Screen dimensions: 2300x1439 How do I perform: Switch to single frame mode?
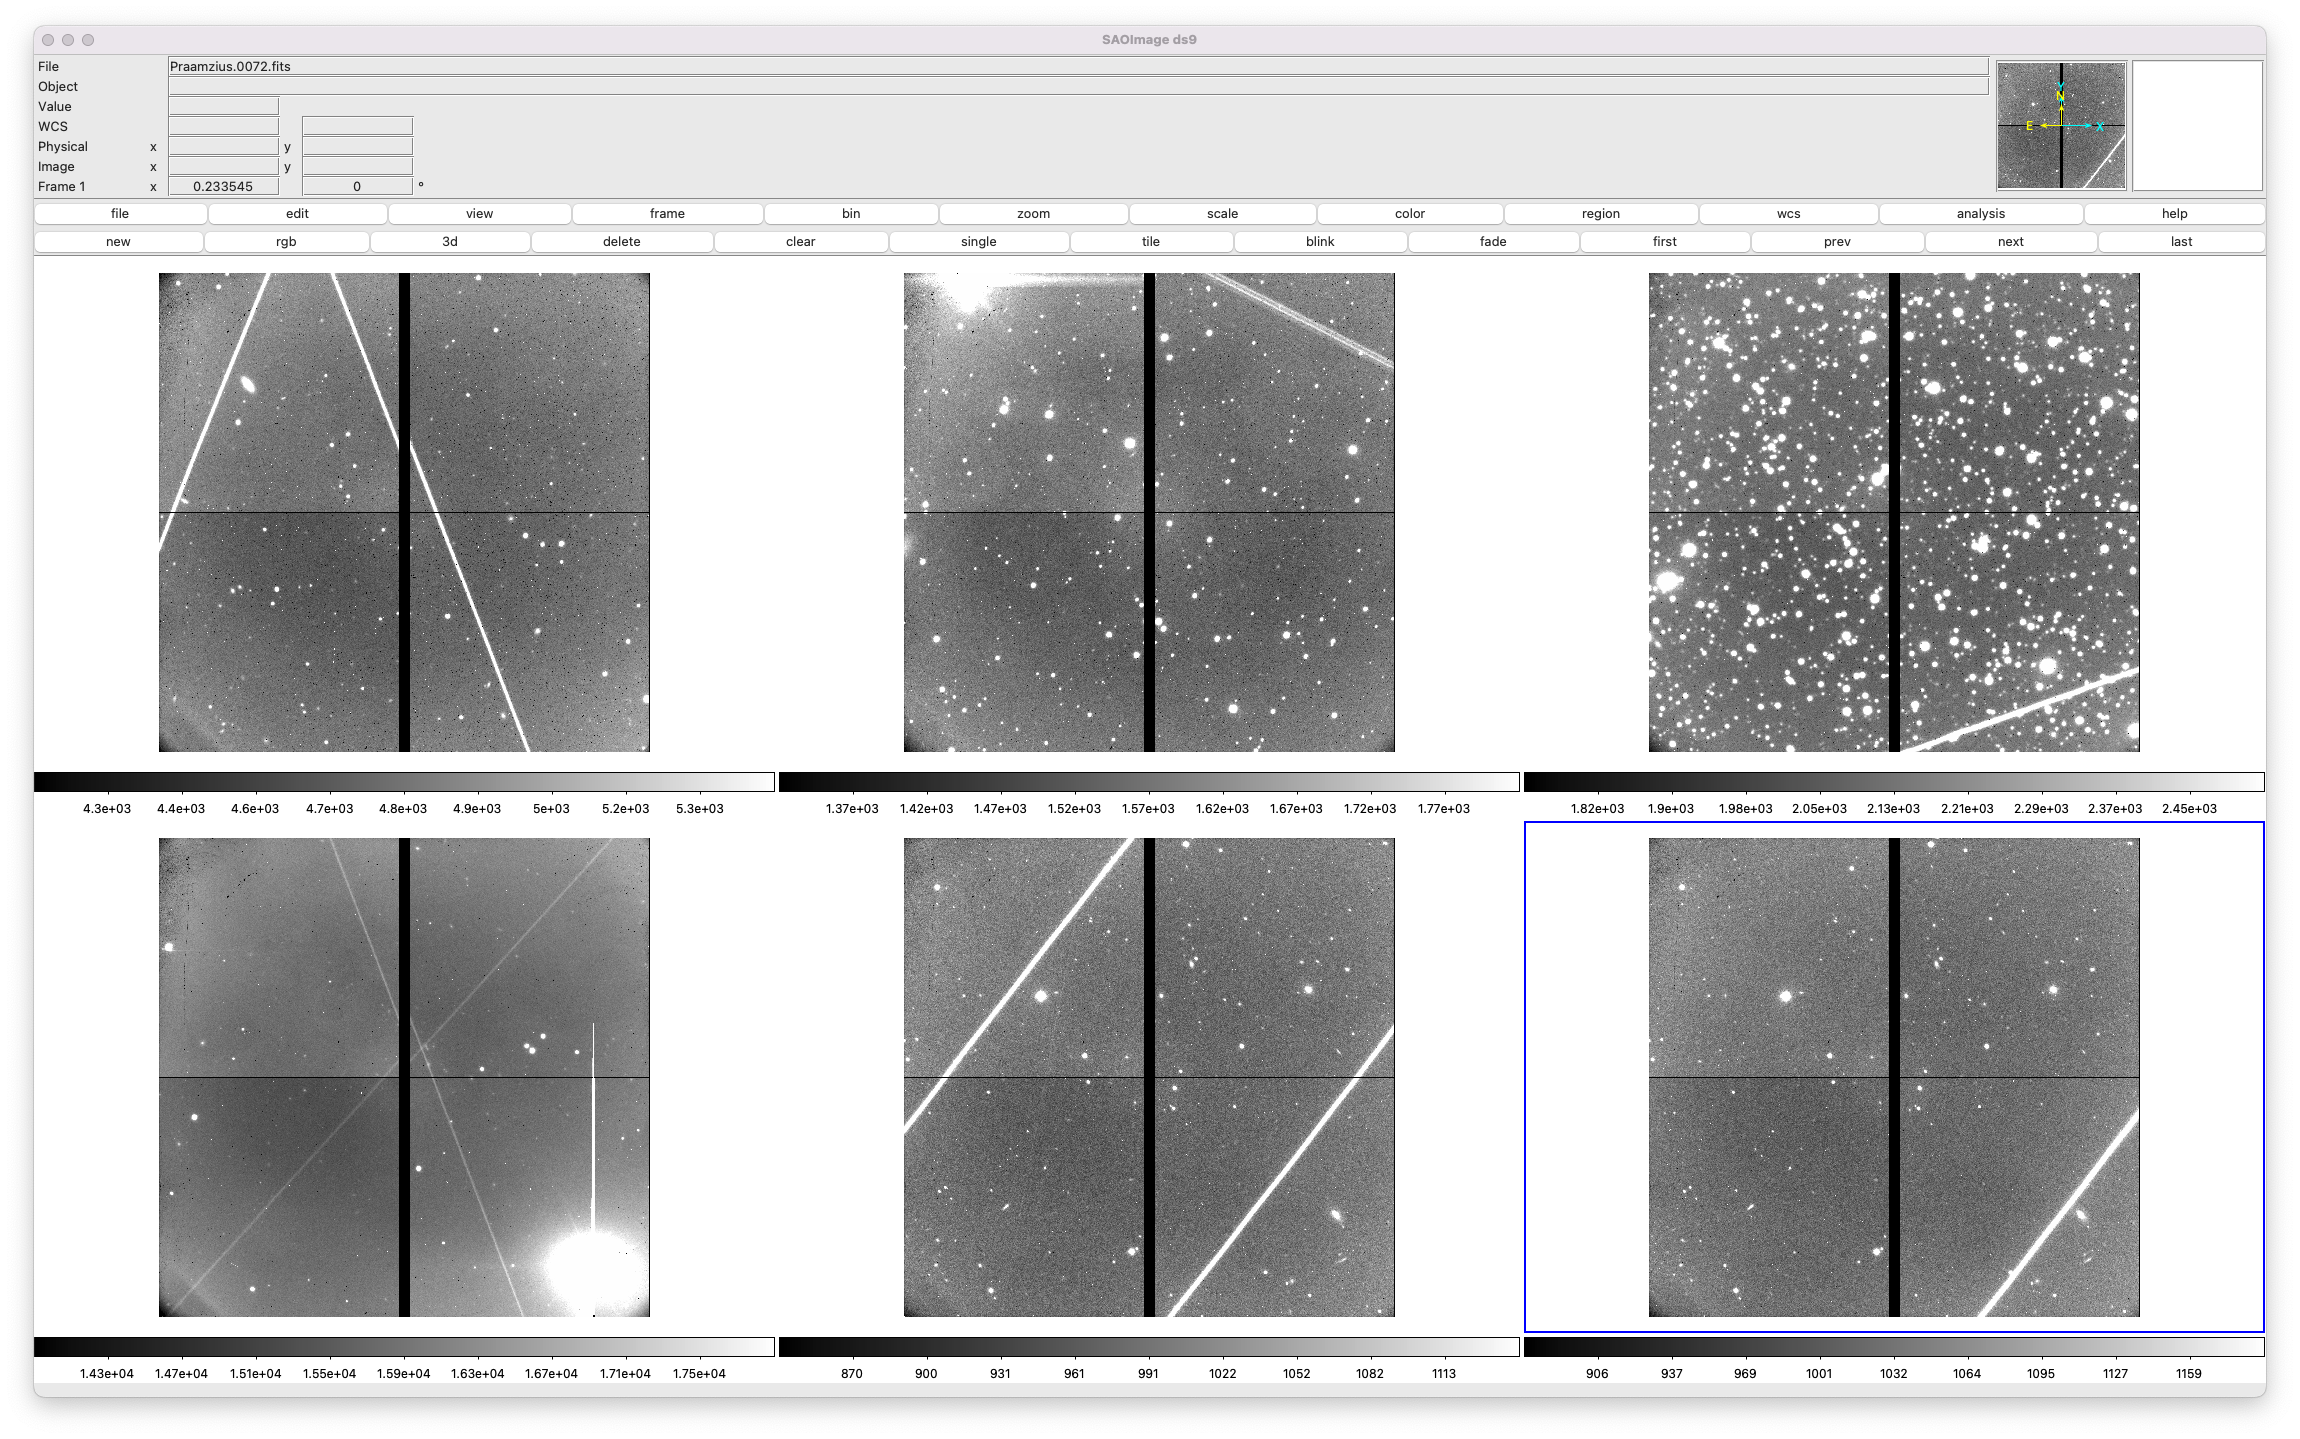(978, 241)
